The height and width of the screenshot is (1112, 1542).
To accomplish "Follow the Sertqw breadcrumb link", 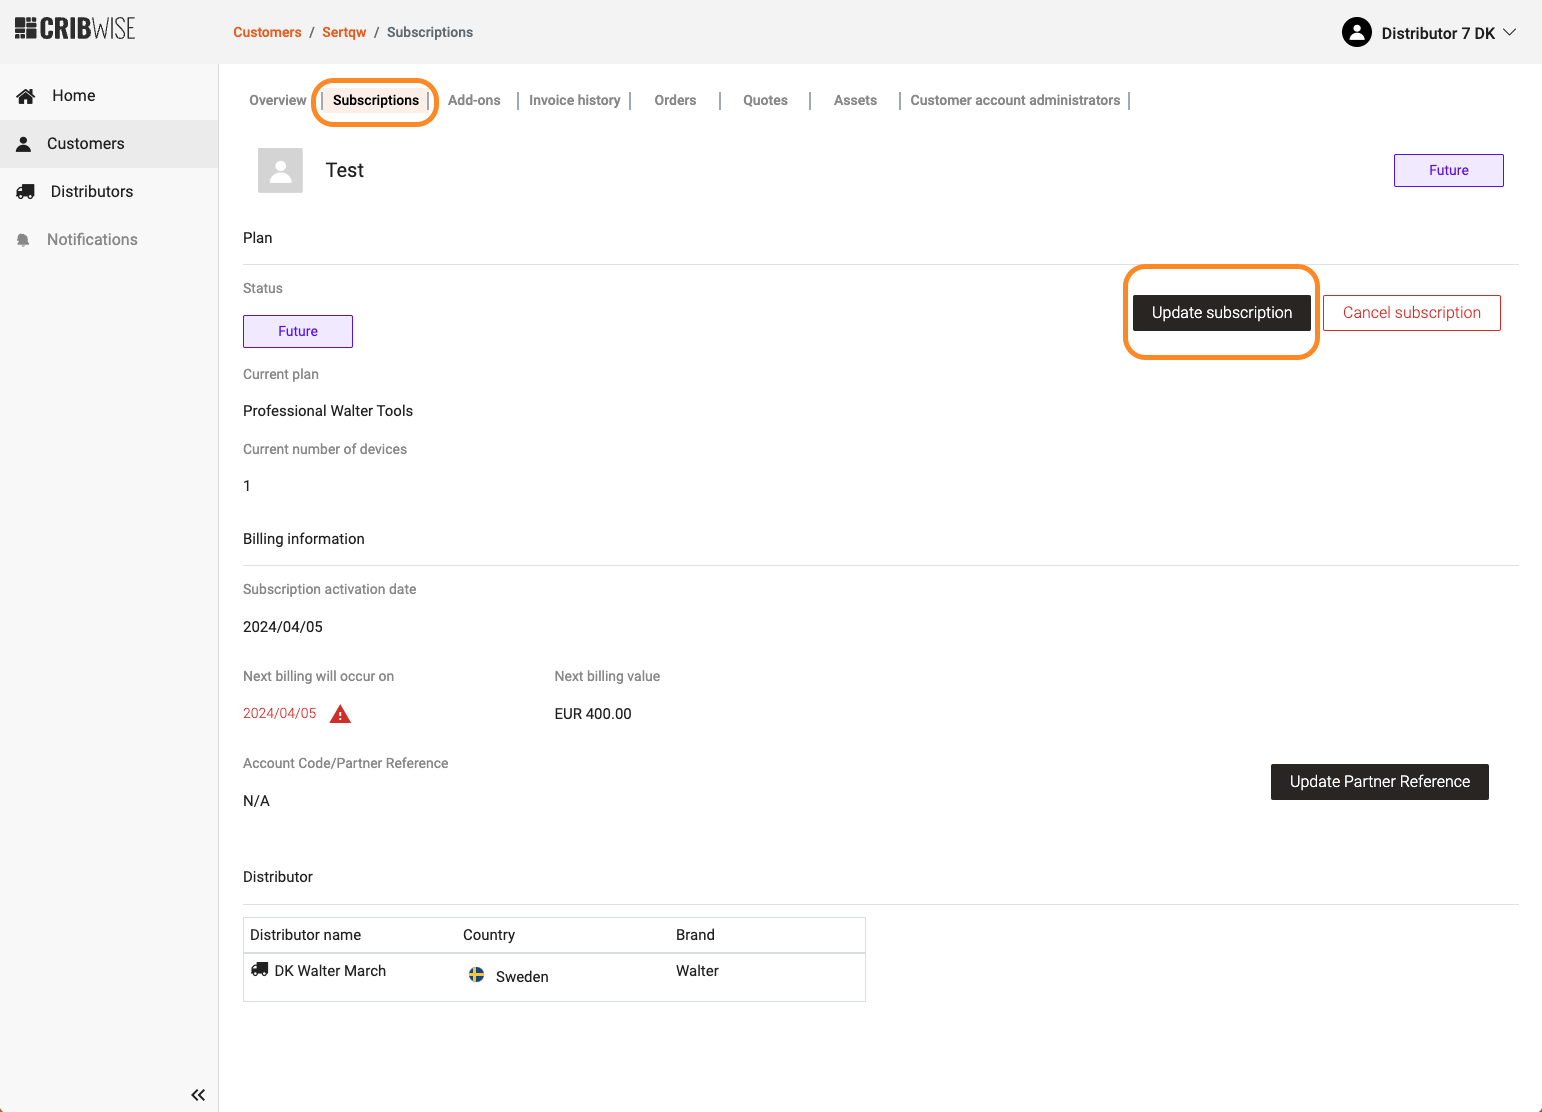I will pos(344,32).
